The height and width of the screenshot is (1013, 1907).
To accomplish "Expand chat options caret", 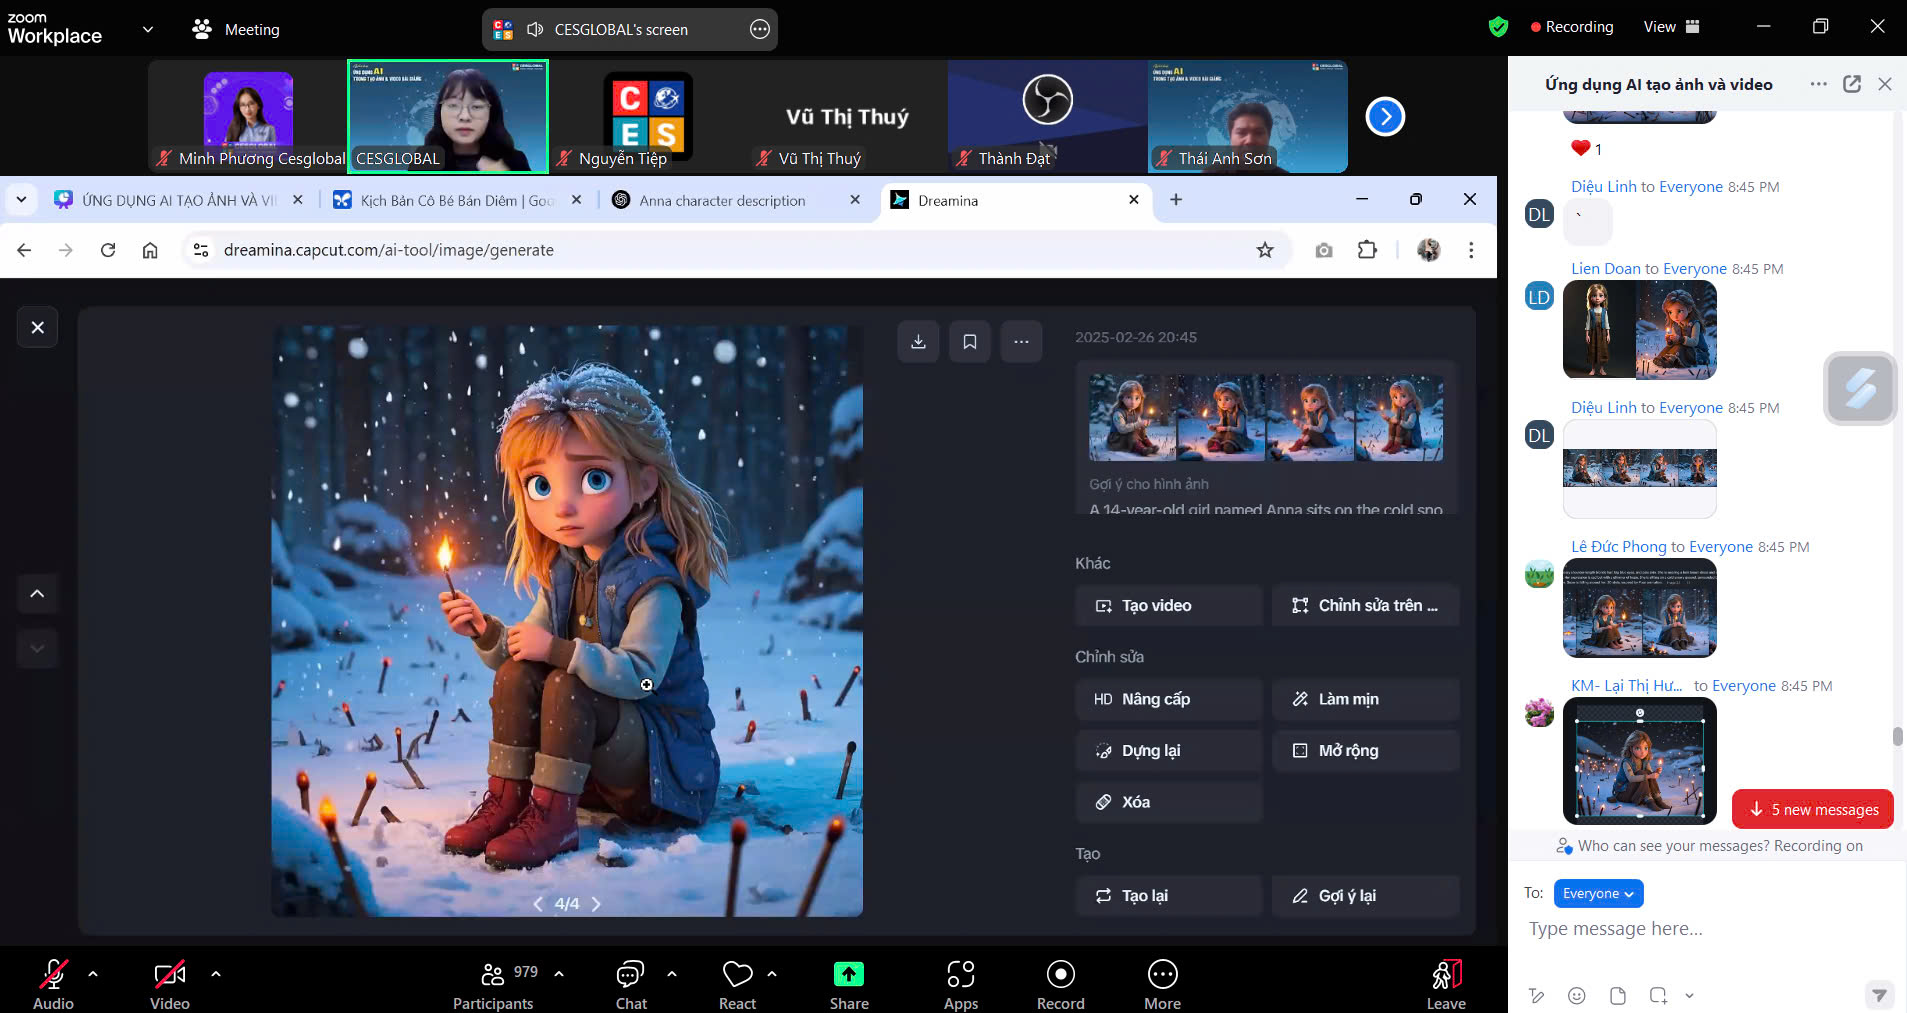I will click(x=672, y=973).
